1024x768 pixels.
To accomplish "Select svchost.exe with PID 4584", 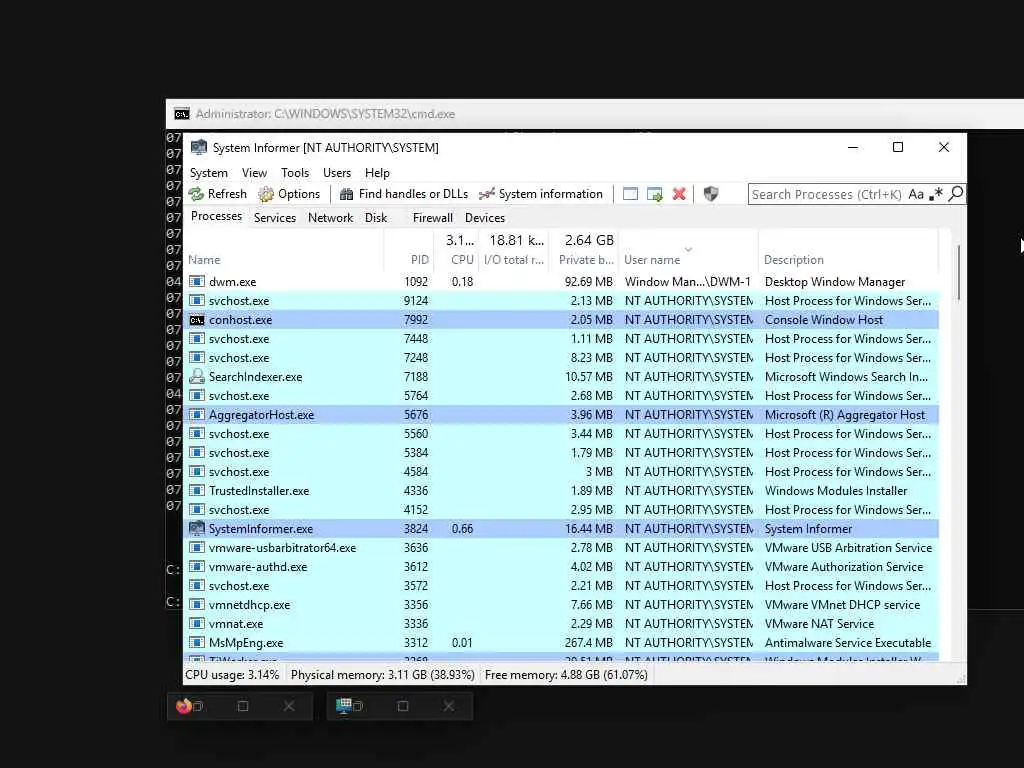I will tap(562, 472).
